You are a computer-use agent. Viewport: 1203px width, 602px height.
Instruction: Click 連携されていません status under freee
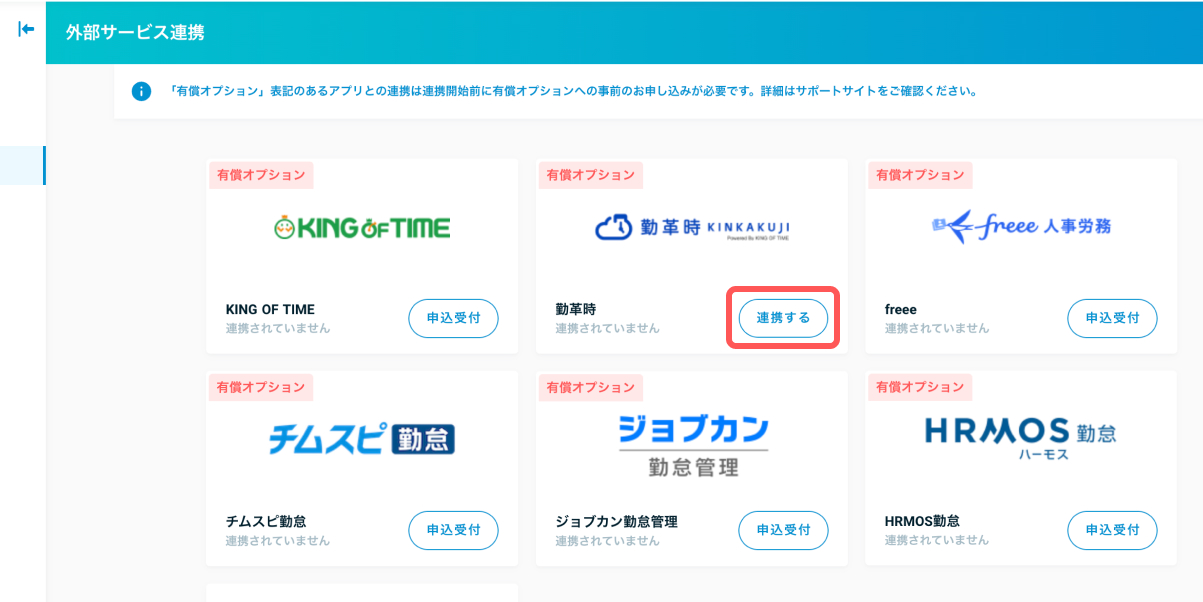(x=937, y=328)
